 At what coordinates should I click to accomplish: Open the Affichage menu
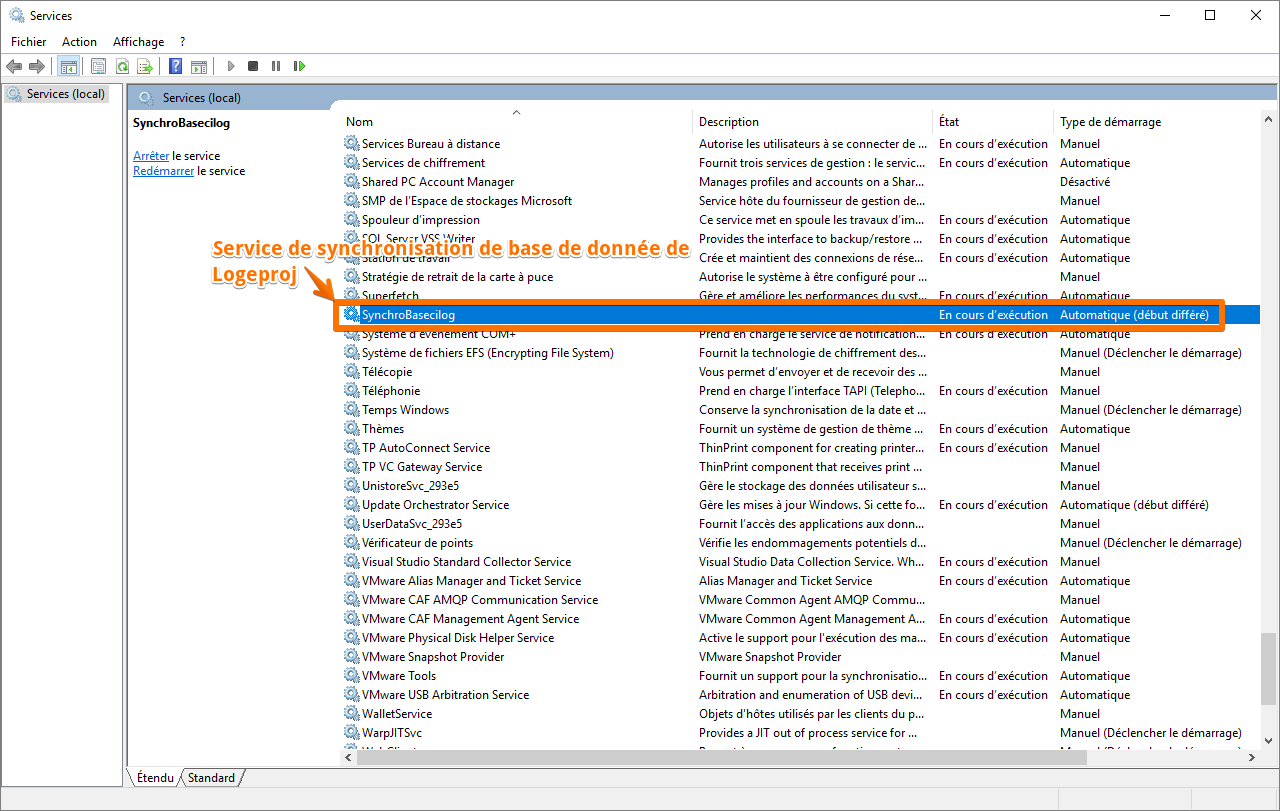click(x=138, y=42)
